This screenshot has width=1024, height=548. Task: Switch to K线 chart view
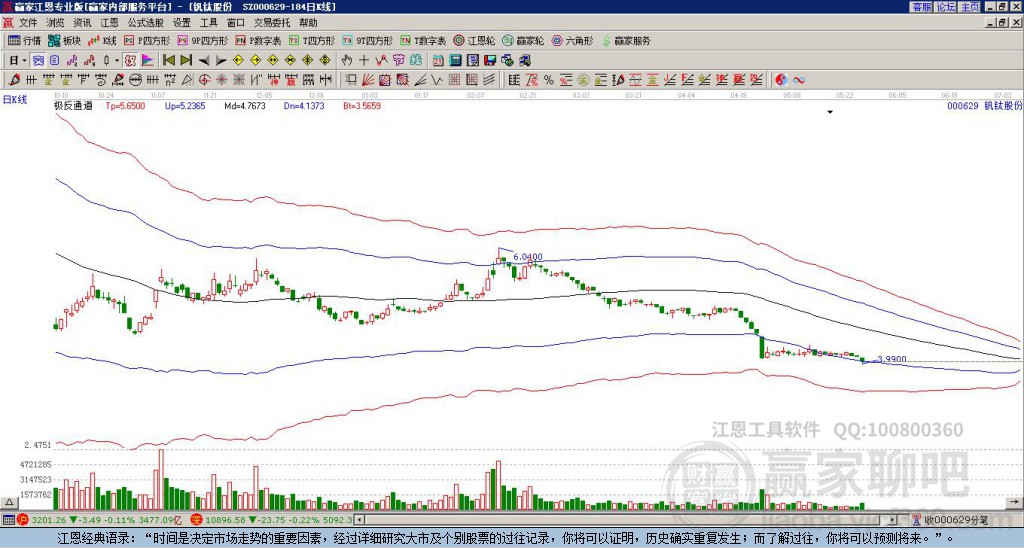coord(103,40)
